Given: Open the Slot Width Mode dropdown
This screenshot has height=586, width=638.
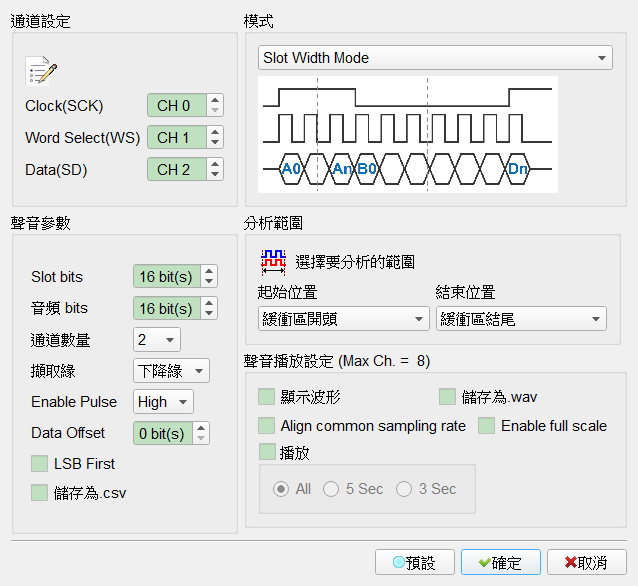Looking at the screenshot, I should (435, 58).
